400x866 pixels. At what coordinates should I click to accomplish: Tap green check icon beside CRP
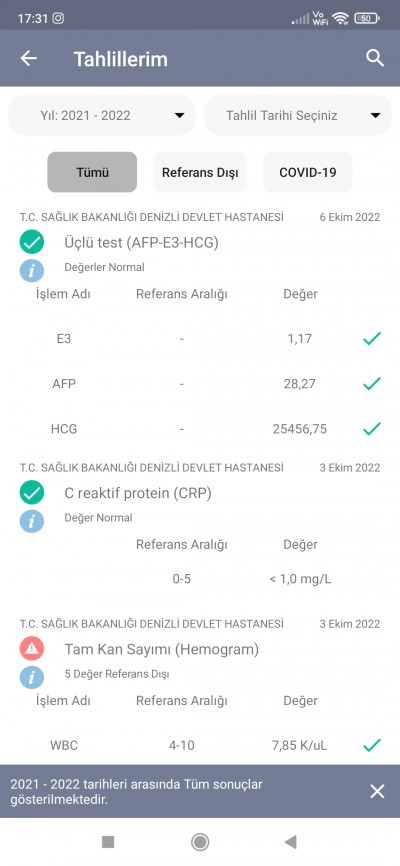[31, 493]
